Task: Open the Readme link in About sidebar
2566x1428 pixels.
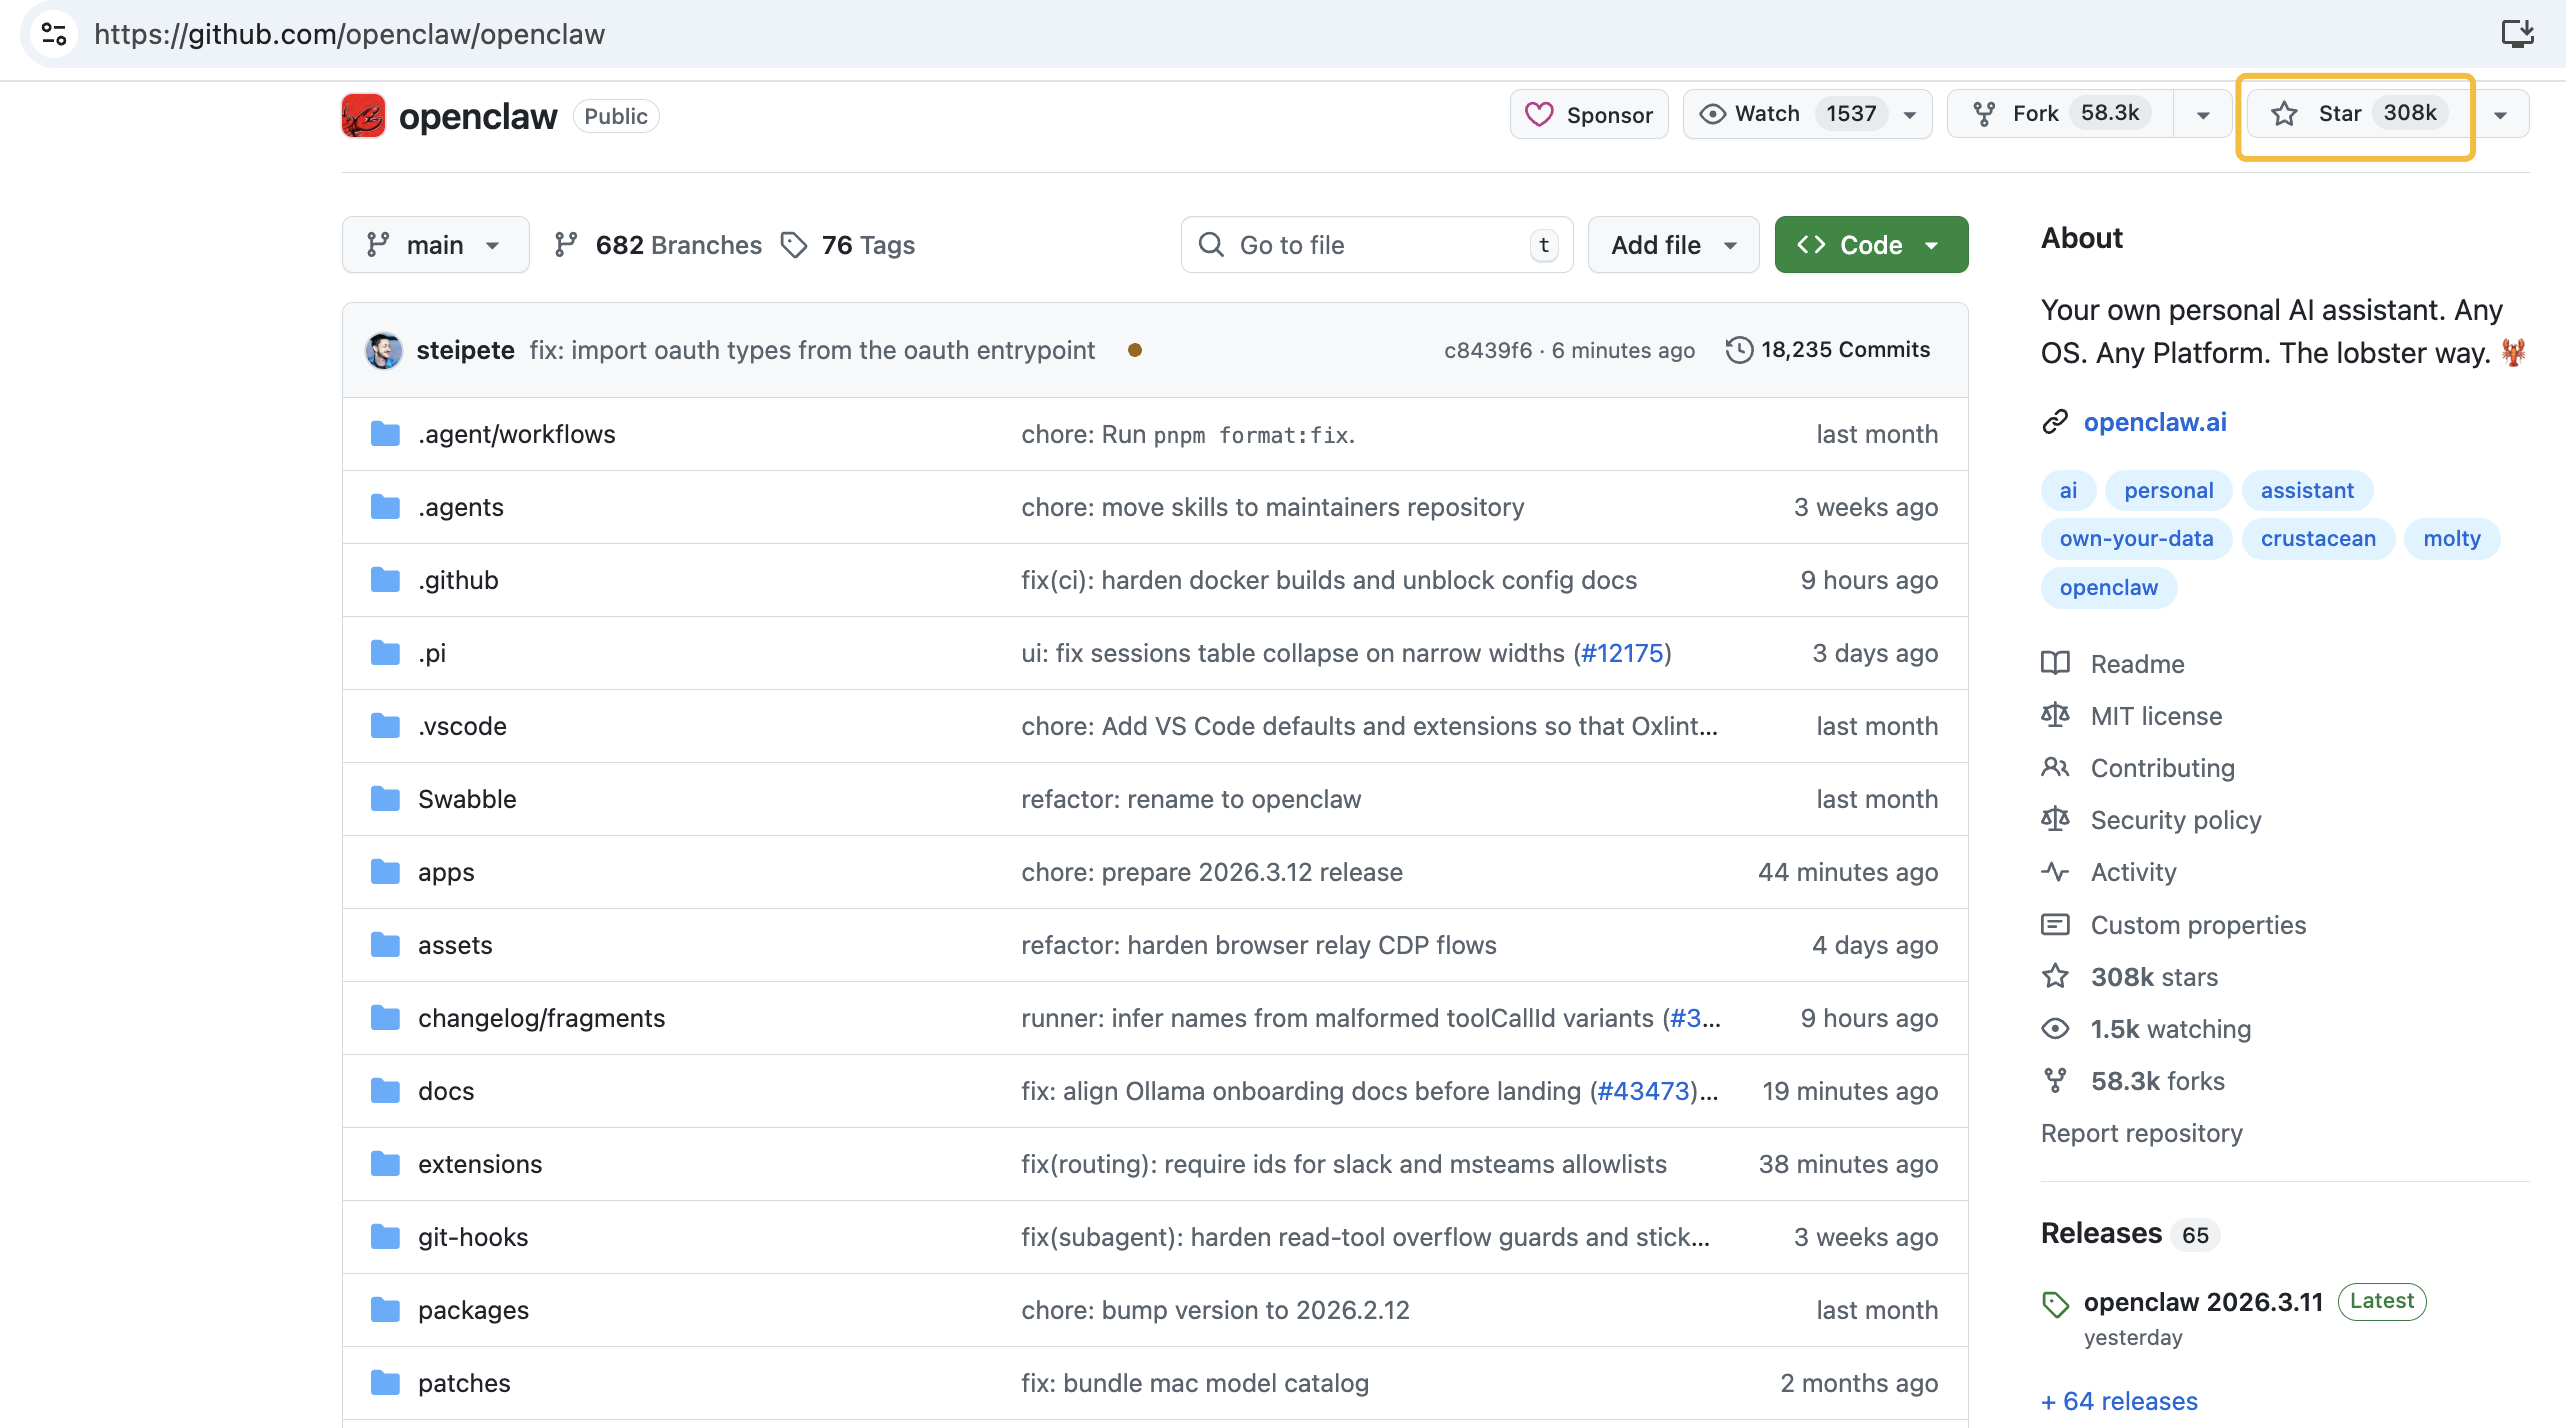Action: coord(2137,664)
